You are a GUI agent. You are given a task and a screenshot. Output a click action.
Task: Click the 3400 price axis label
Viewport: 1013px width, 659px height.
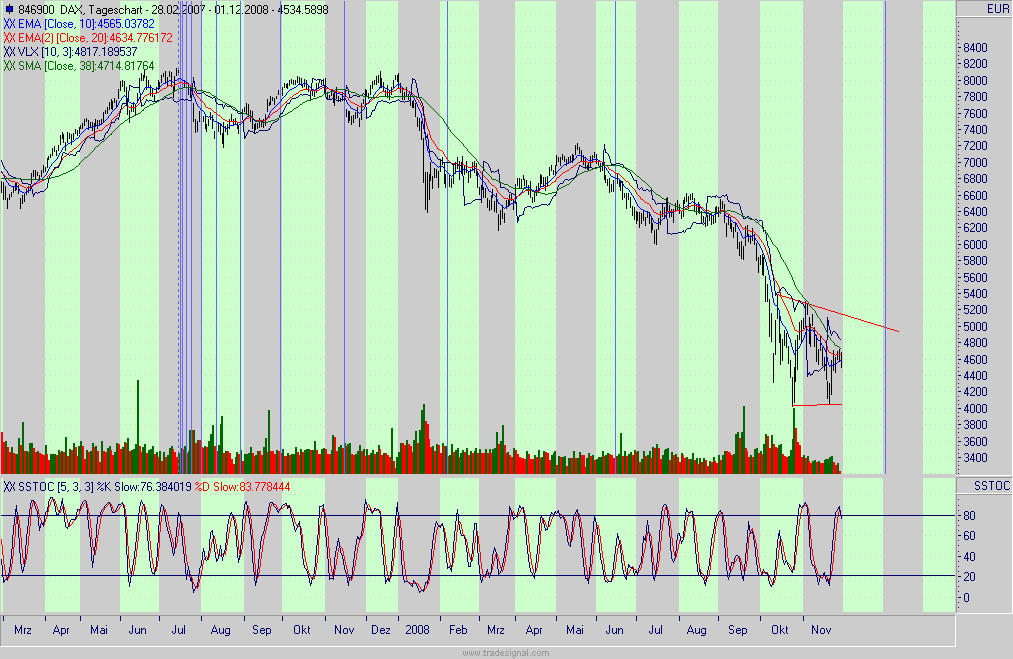point(975,458)
